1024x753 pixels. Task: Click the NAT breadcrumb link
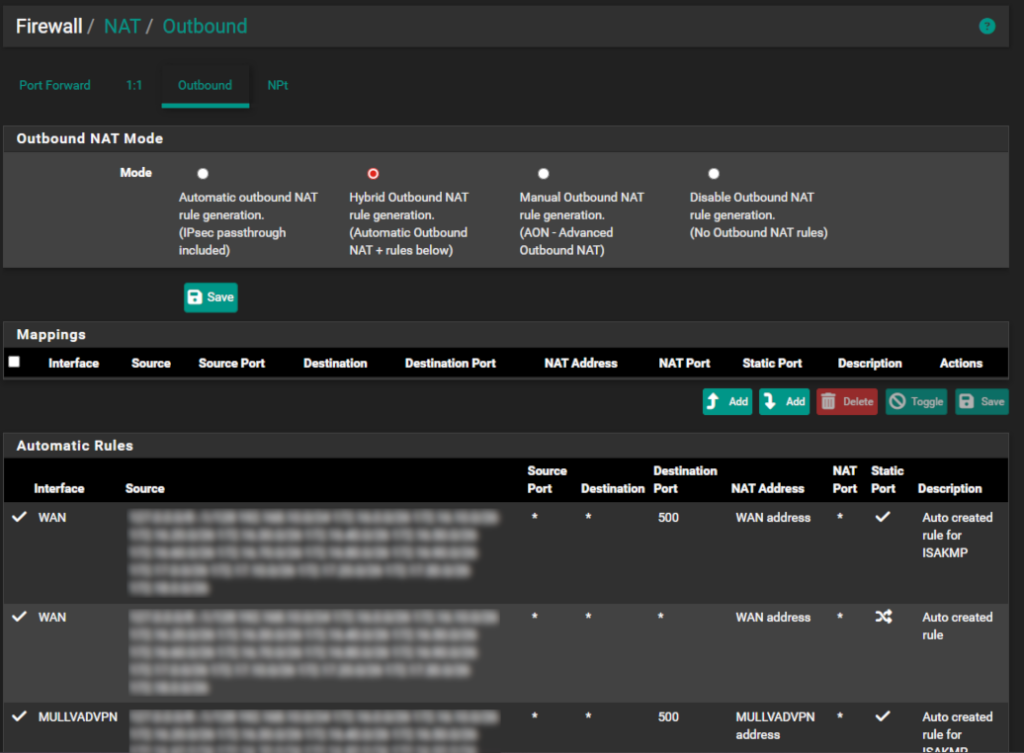point(122,26)
